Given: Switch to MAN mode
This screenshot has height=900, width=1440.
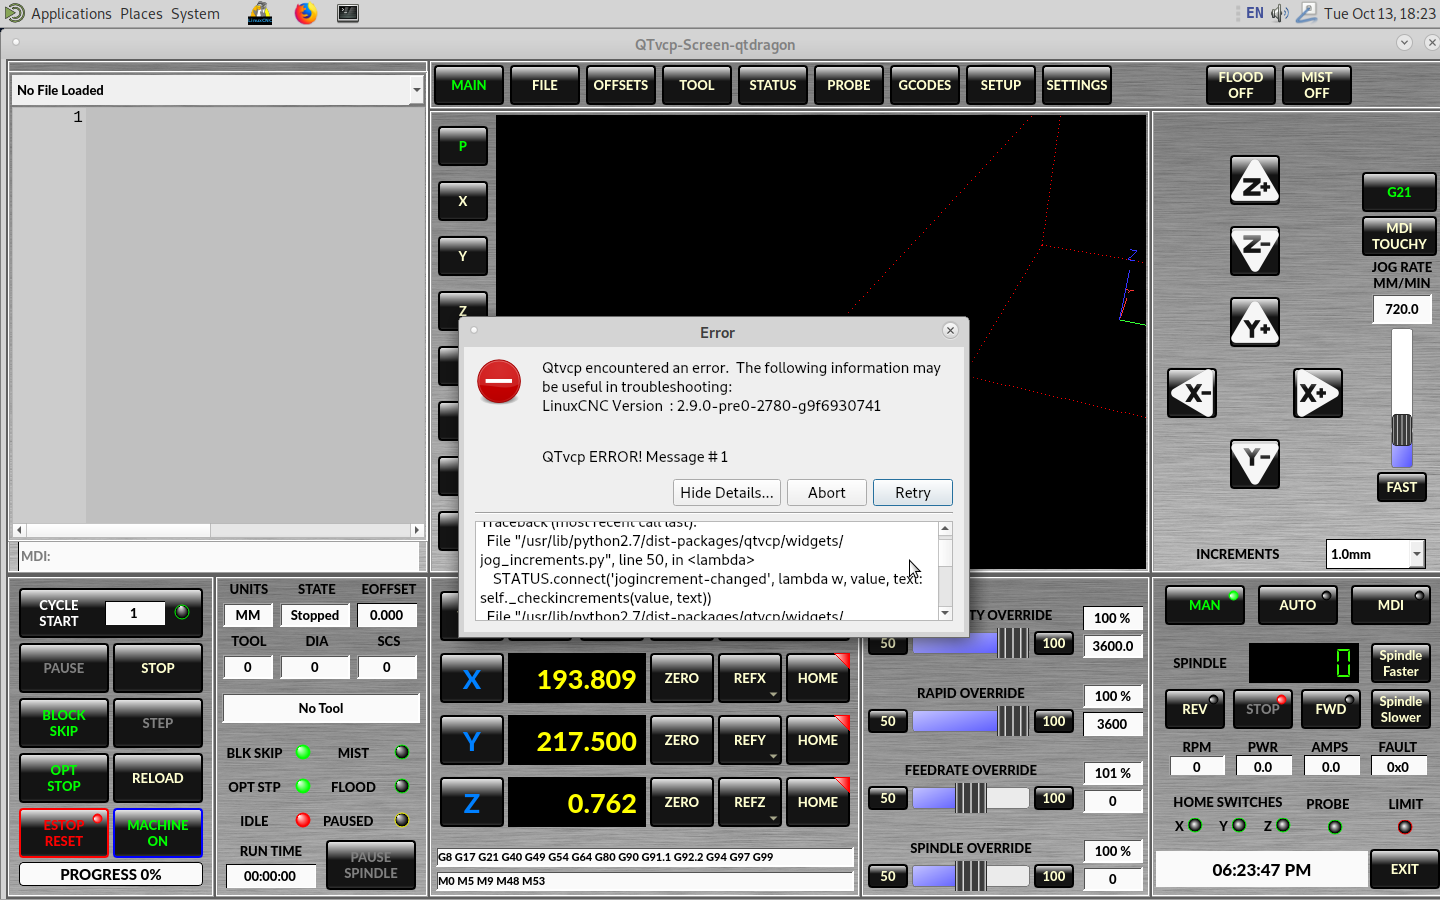Looking at the screenshot, I should 1205,605.
